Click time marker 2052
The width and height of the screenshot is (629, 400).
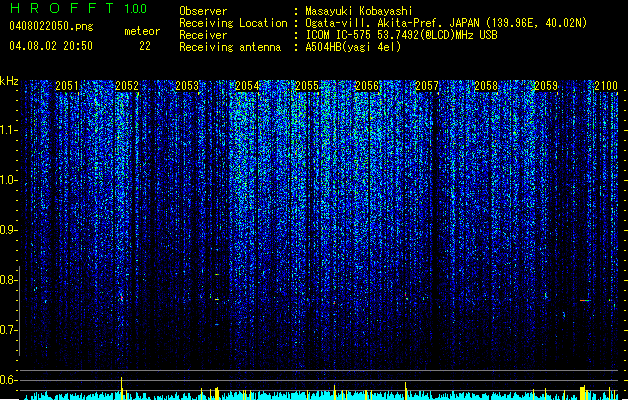127,85
